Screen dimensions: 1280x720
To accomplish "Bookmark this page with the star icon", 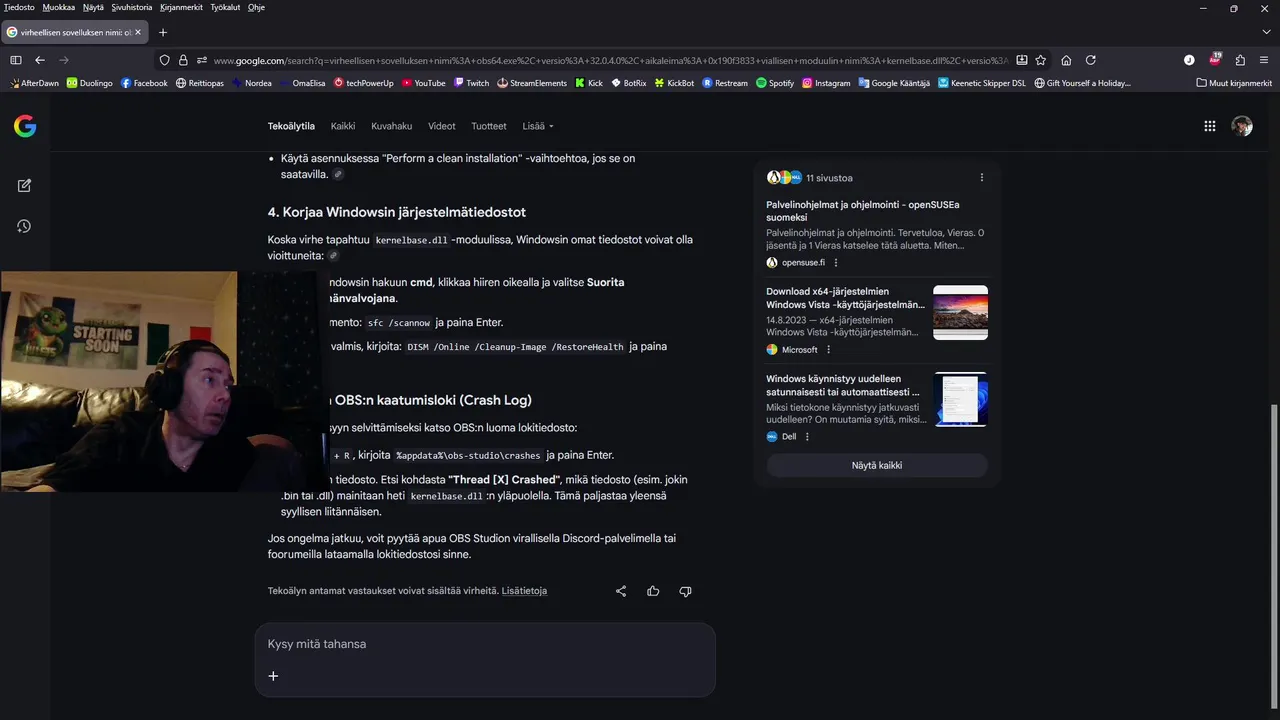I will point(1041,60).
